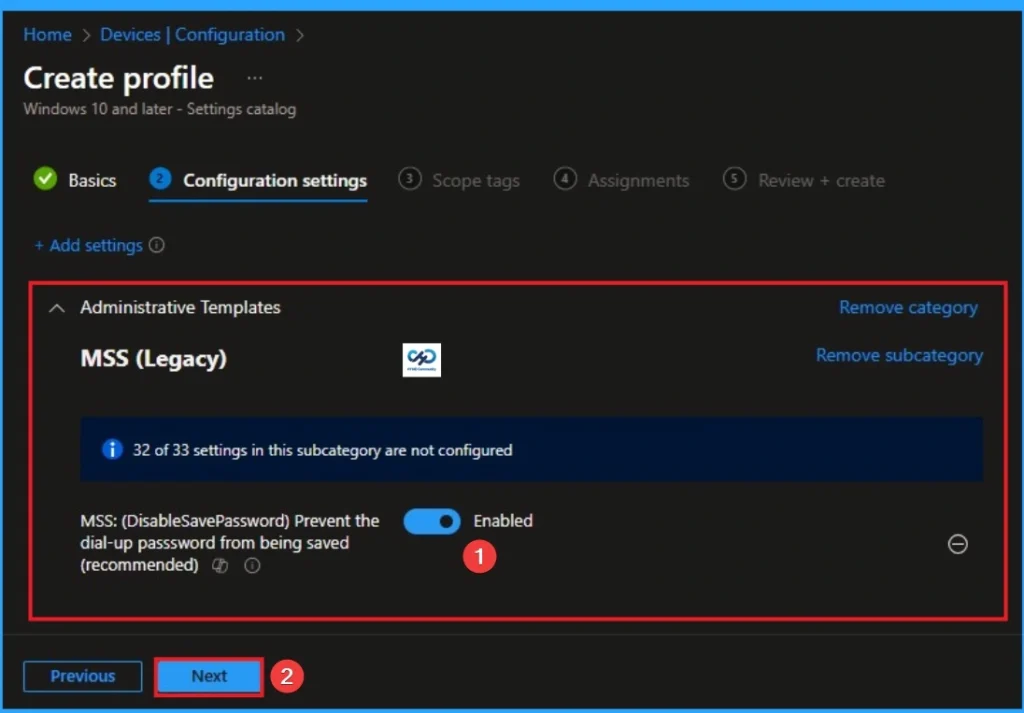Click the Previous button
This screenshot has width=1024, height=713.
click(x=82, y=676)
